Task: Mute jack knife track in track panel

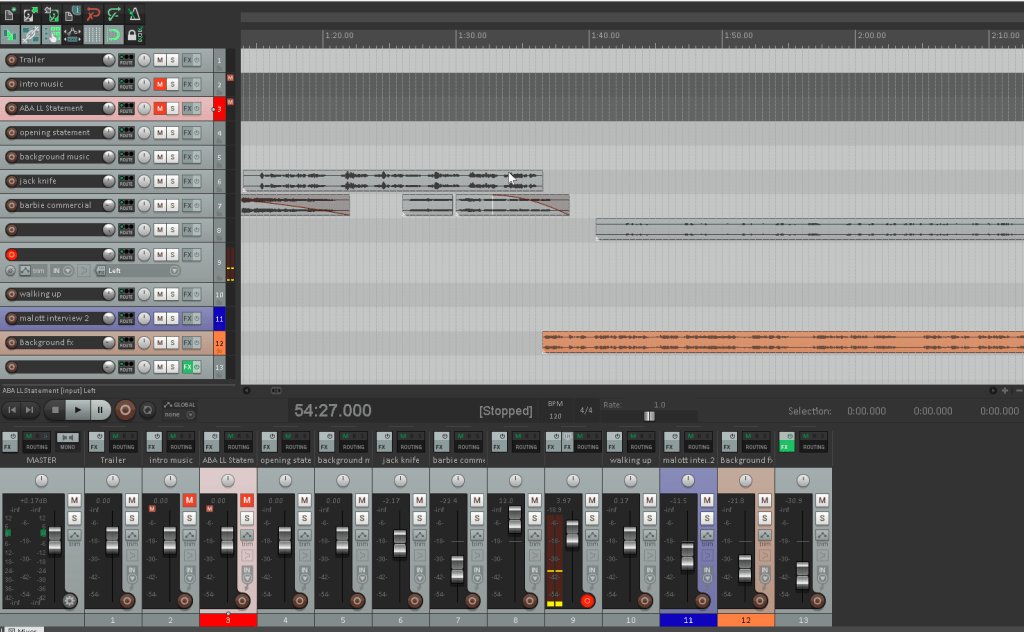Action: (159, 181)
